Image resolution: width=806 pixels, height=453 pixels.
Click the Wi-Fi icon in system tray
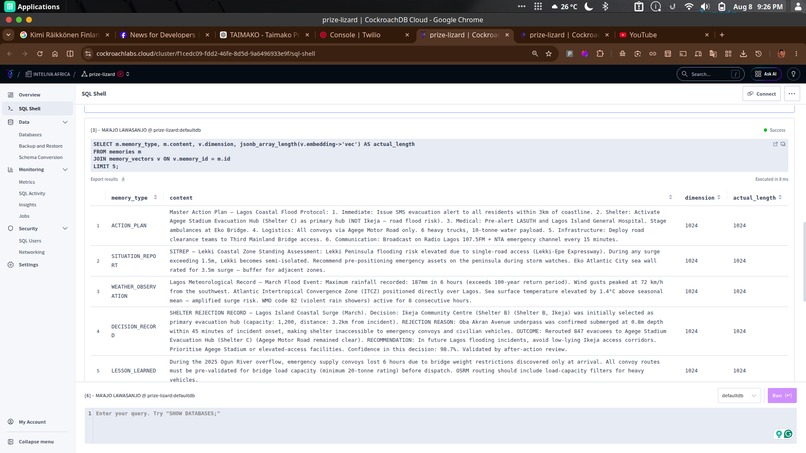[689, 7]
